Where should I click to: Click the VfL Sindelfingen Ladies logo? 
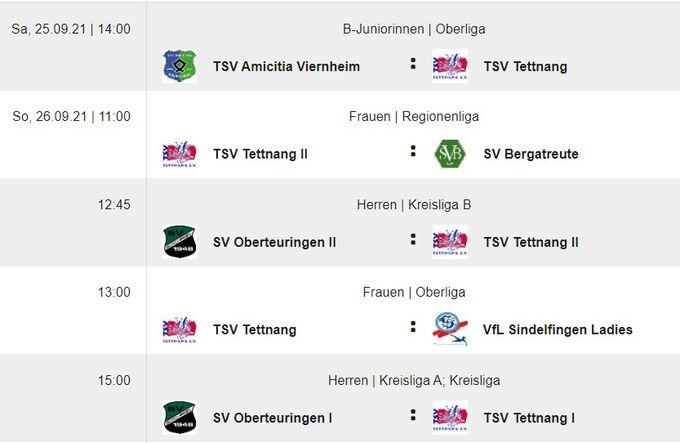coord(450,329)
